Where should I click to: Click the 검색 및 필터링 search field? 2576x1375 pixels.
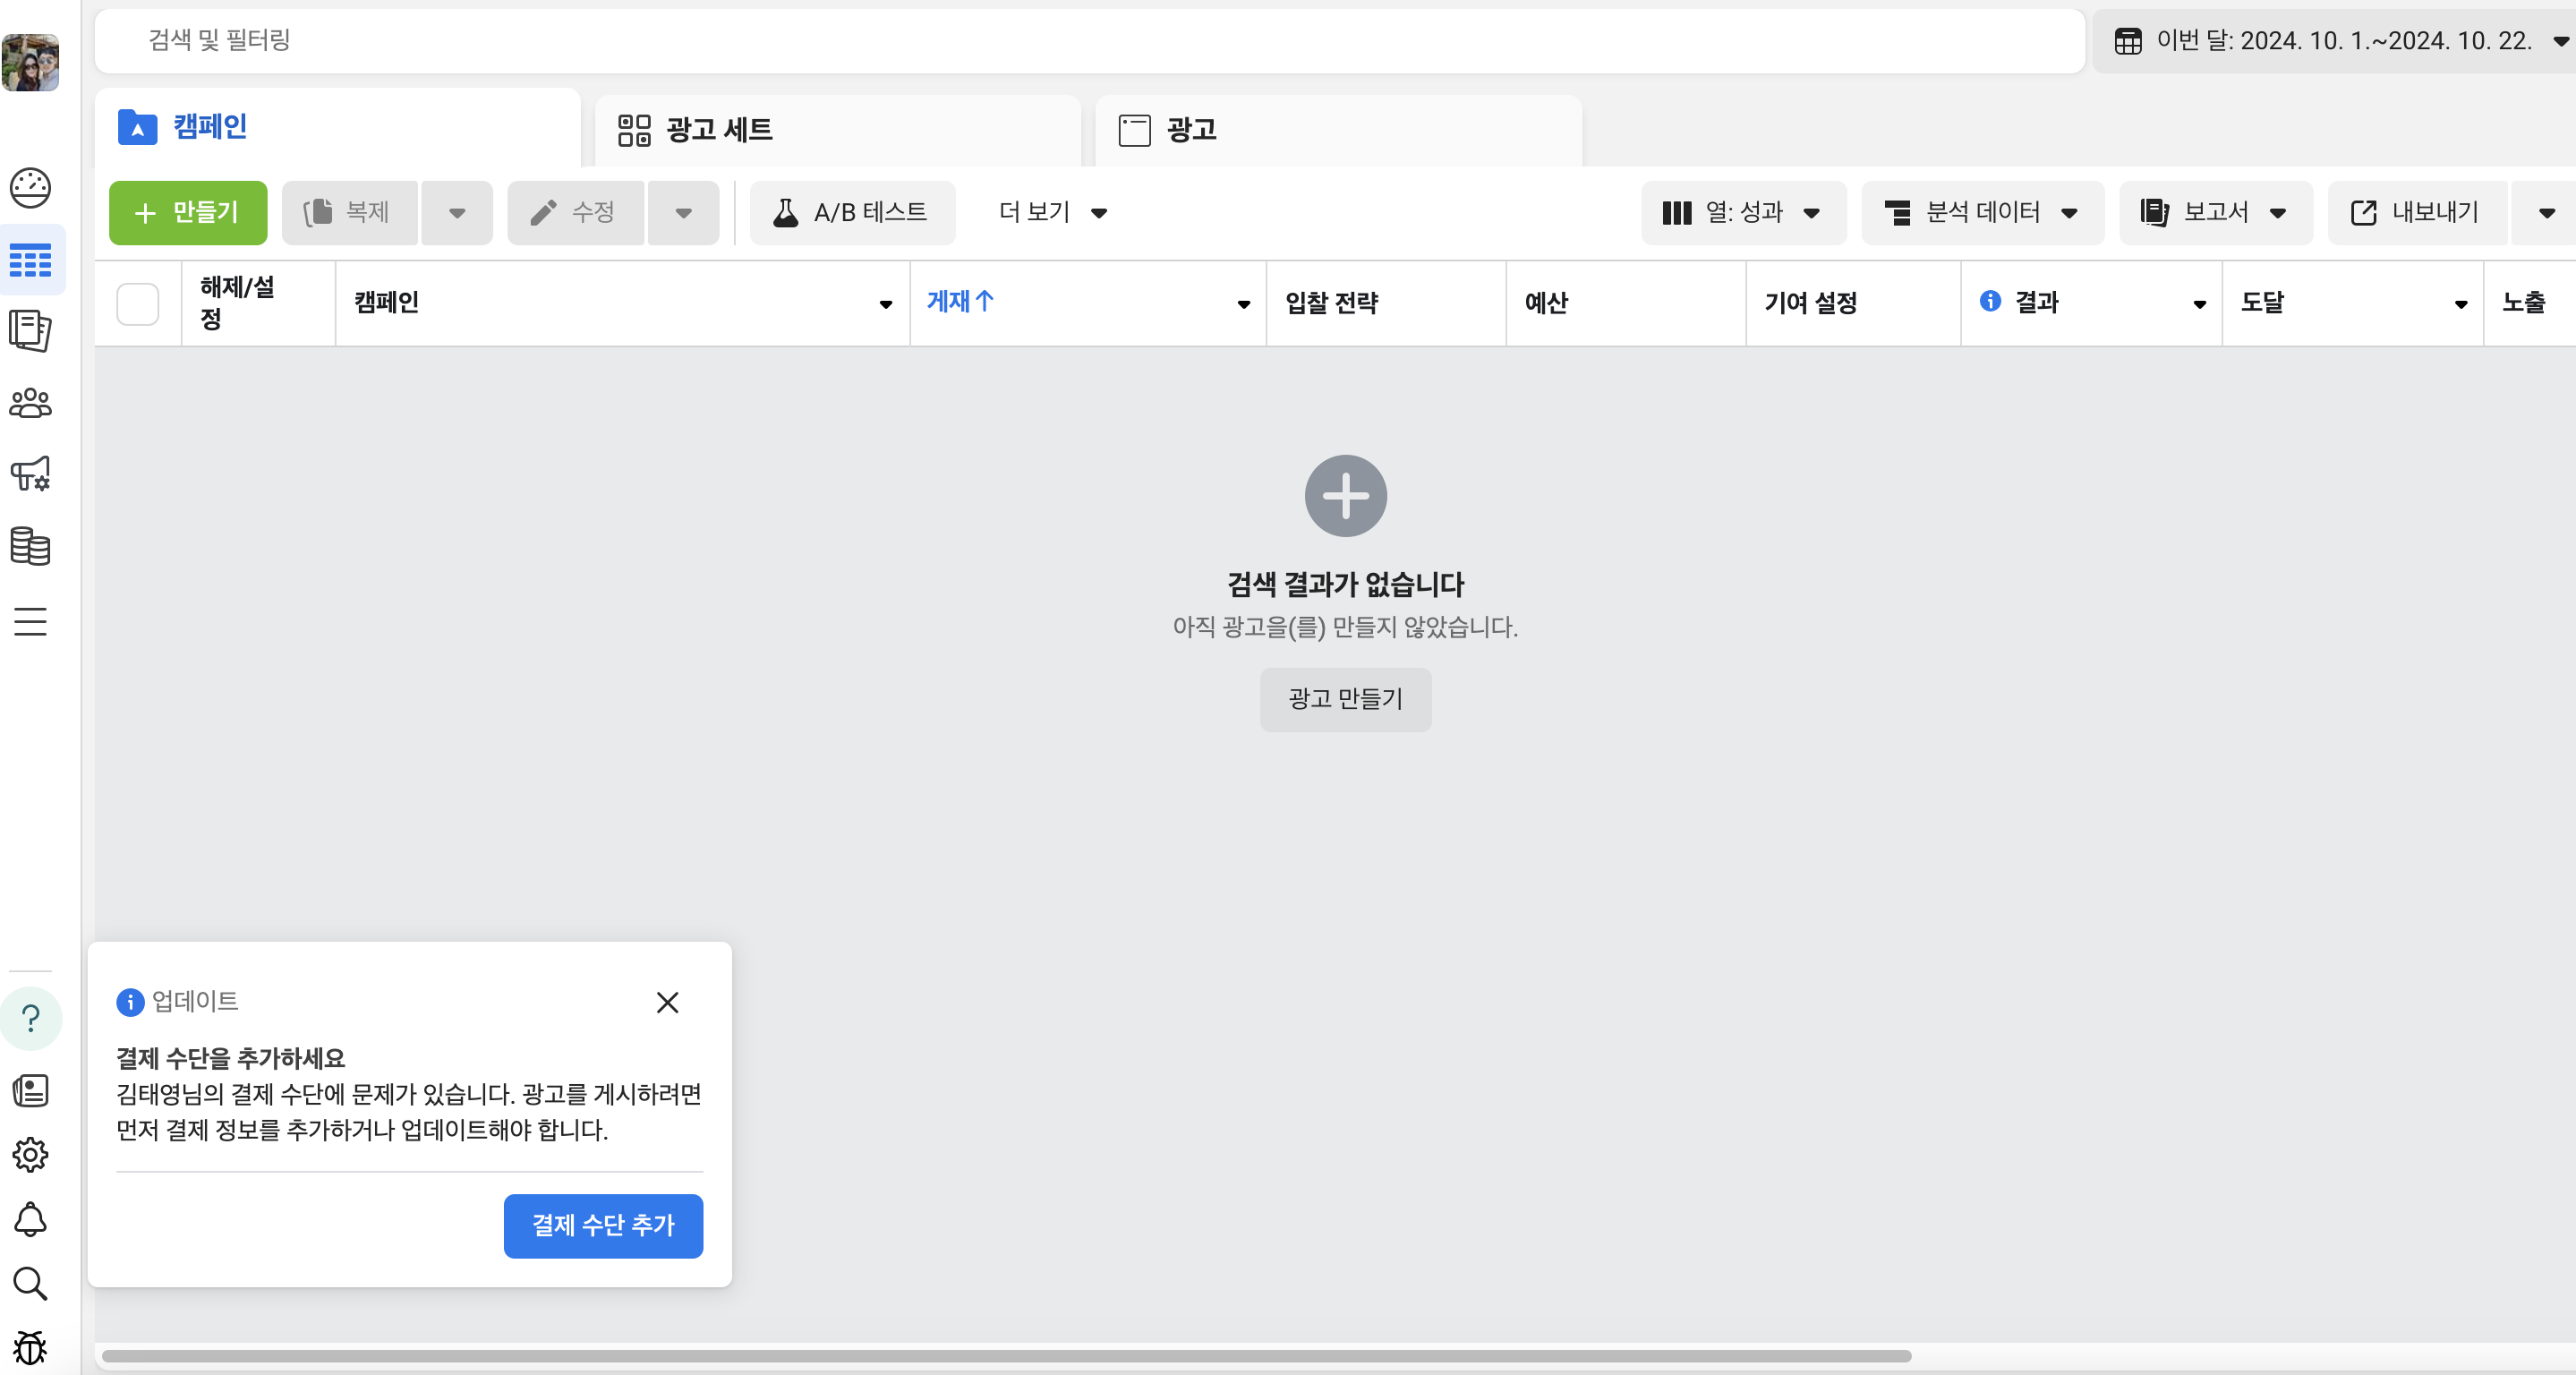click(1088, 40)
